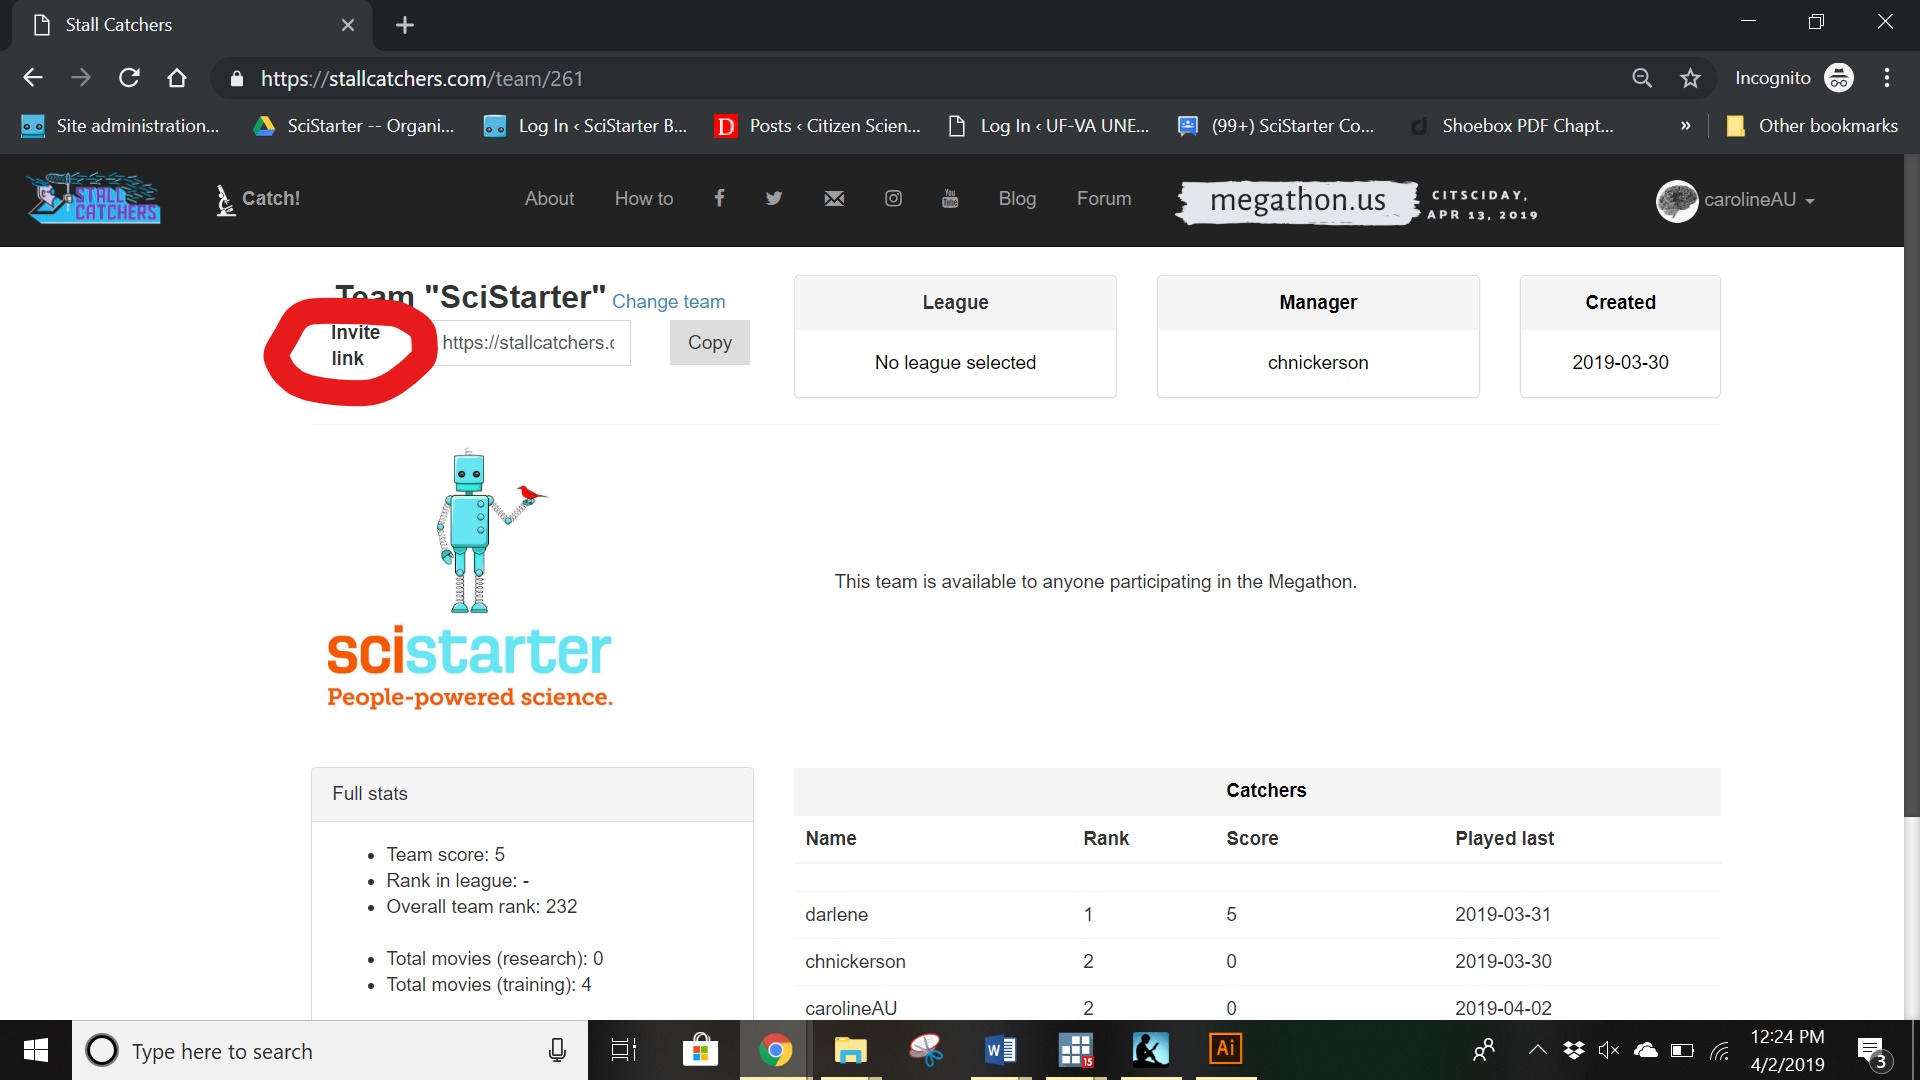
Task: Open the Snipping Tool in the taskbar
Action: tap(925, 1050)
